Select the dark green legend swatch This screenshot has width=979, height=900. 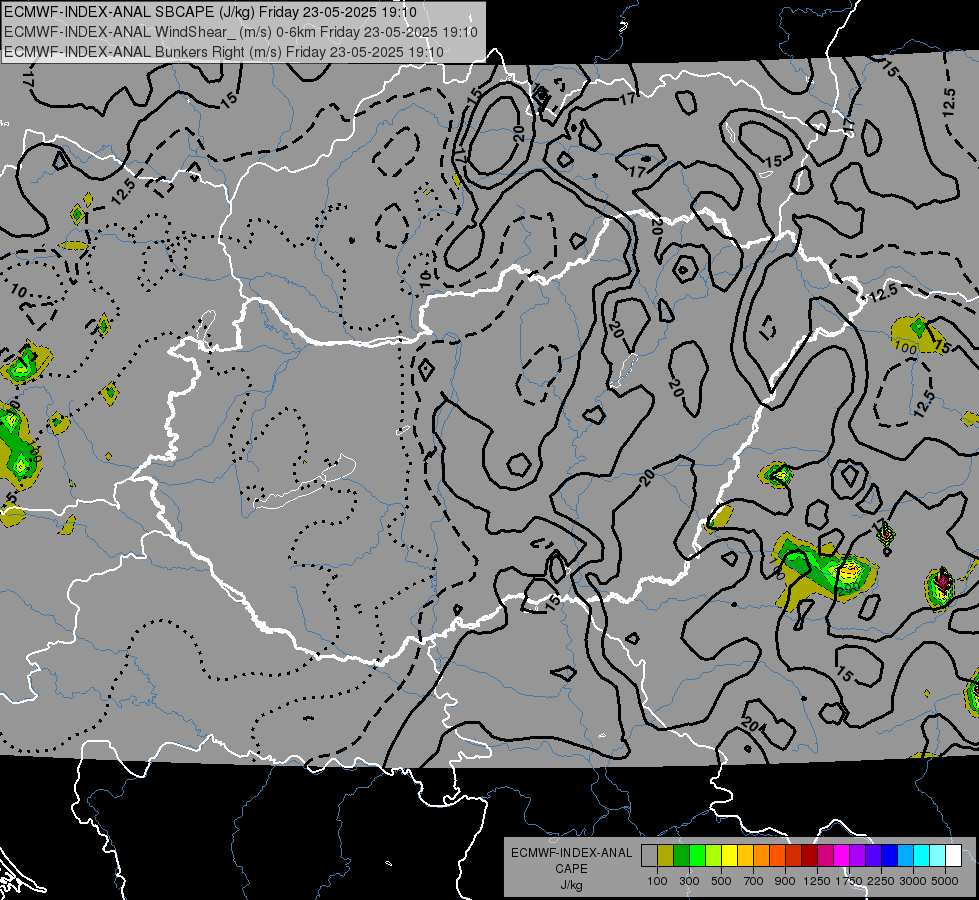click(x=681, y=856)
